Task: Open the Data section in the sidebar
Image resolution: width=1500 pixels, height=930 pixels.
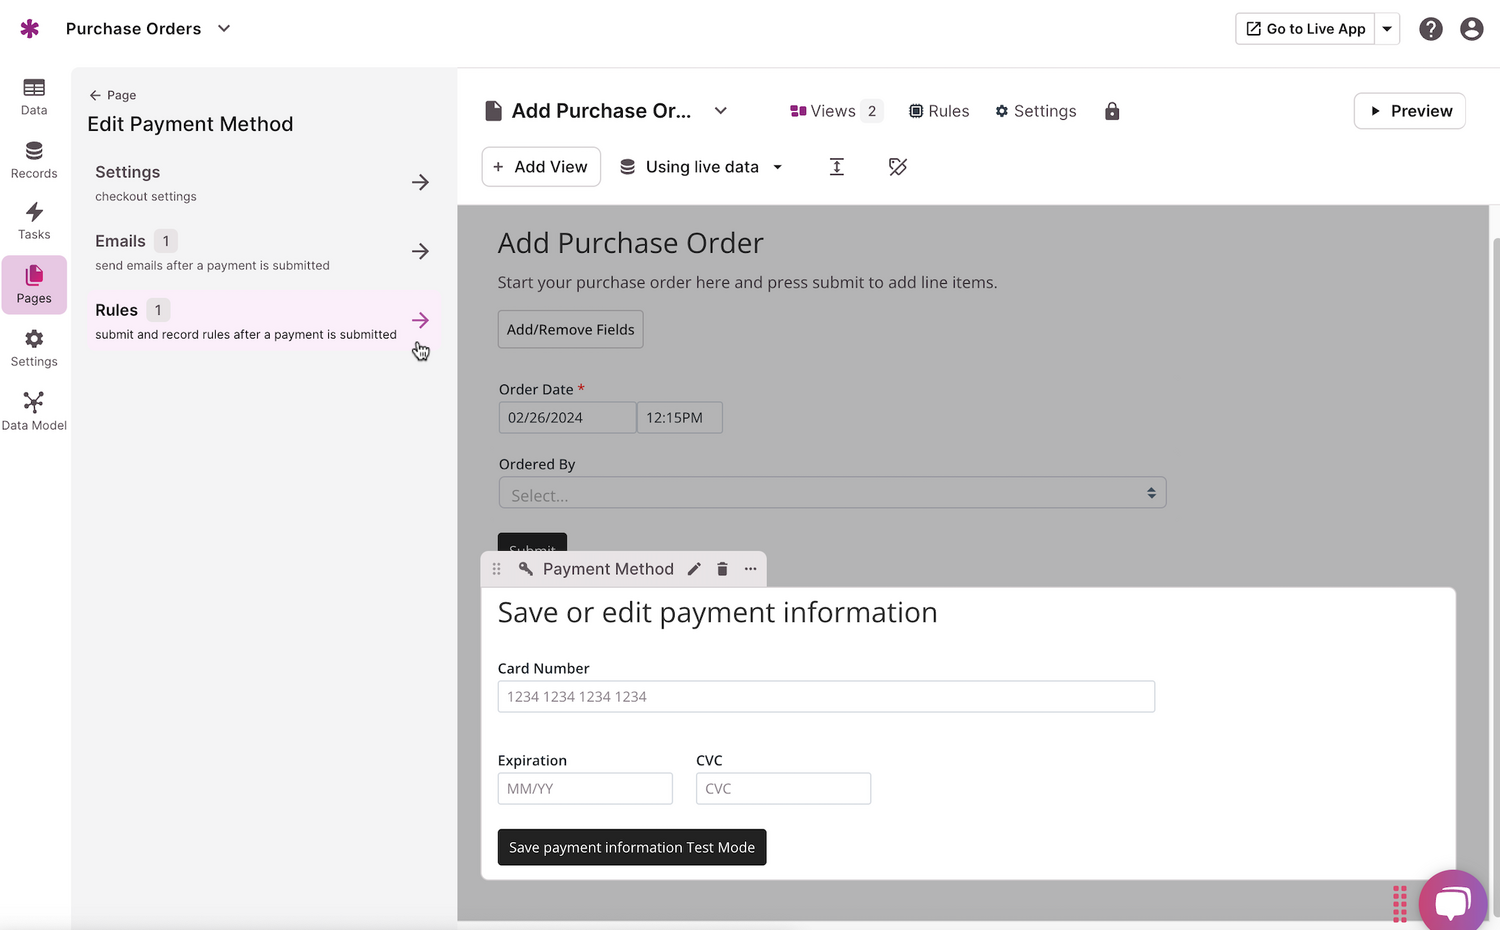Action: [x=33, y=97]
